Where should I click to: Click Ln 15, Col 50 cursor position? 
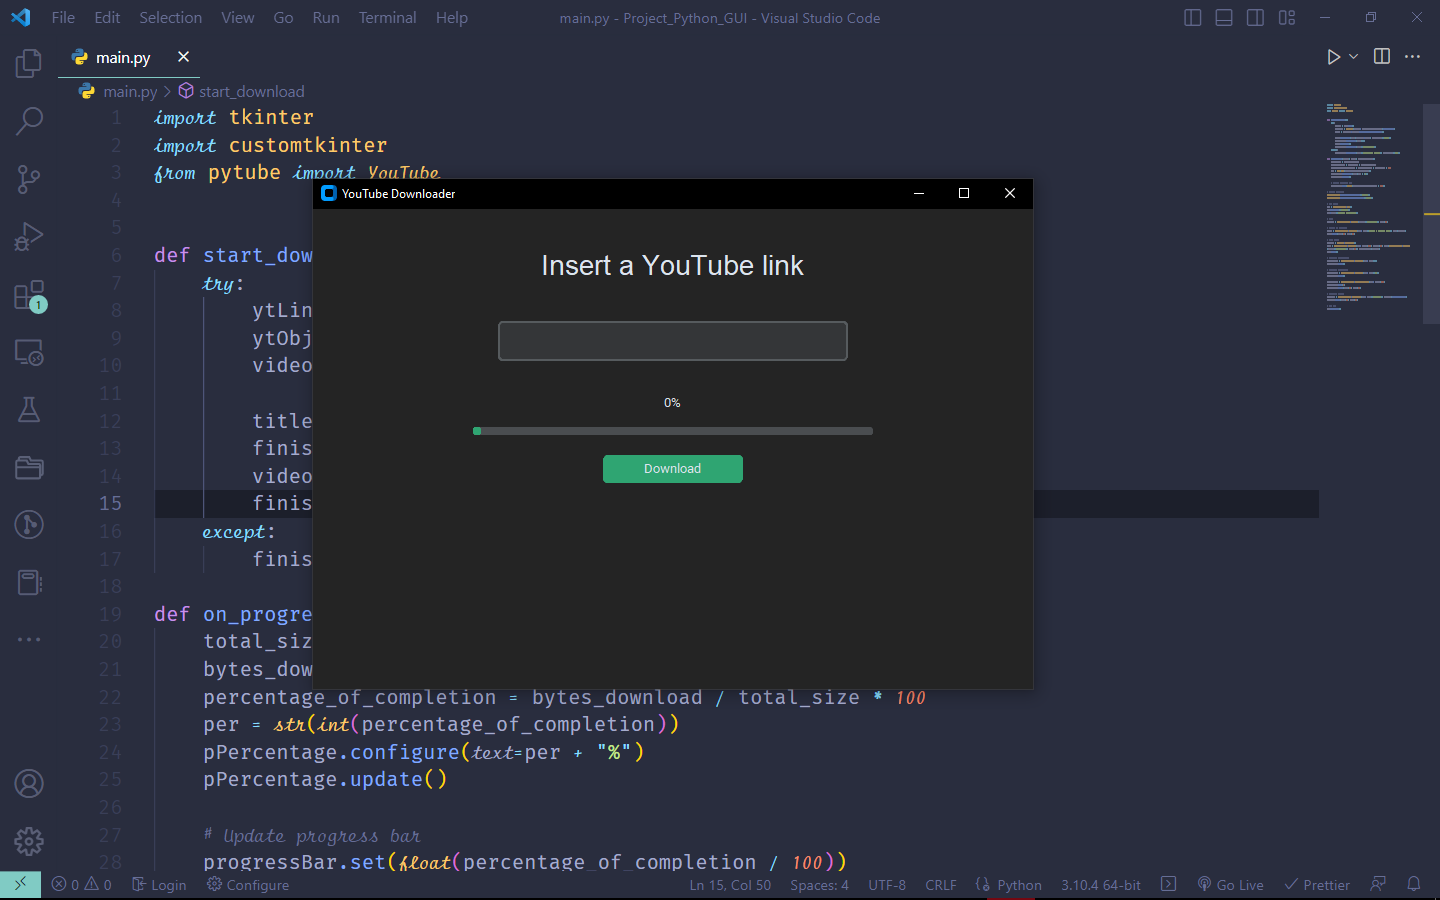point(730,885)
